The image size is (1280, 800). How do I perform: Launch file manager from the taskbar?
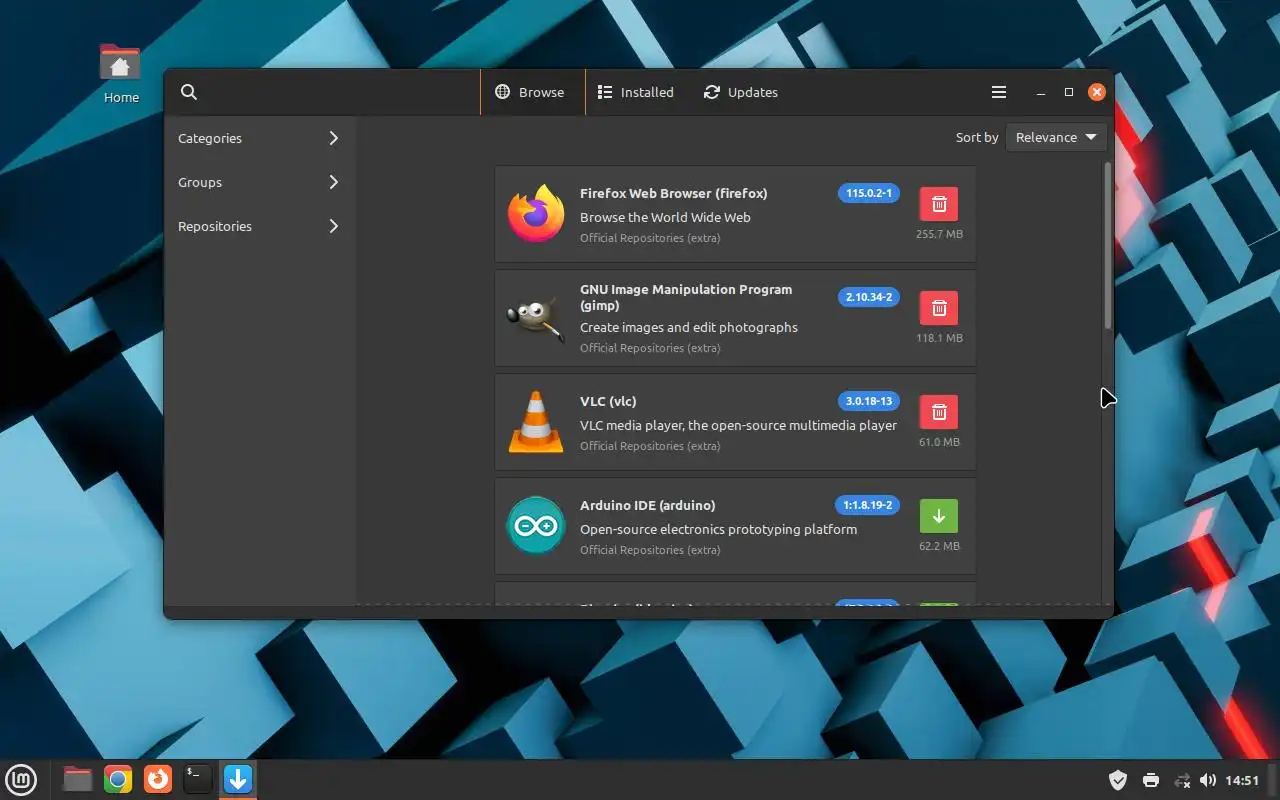click(x=78, y=779)
